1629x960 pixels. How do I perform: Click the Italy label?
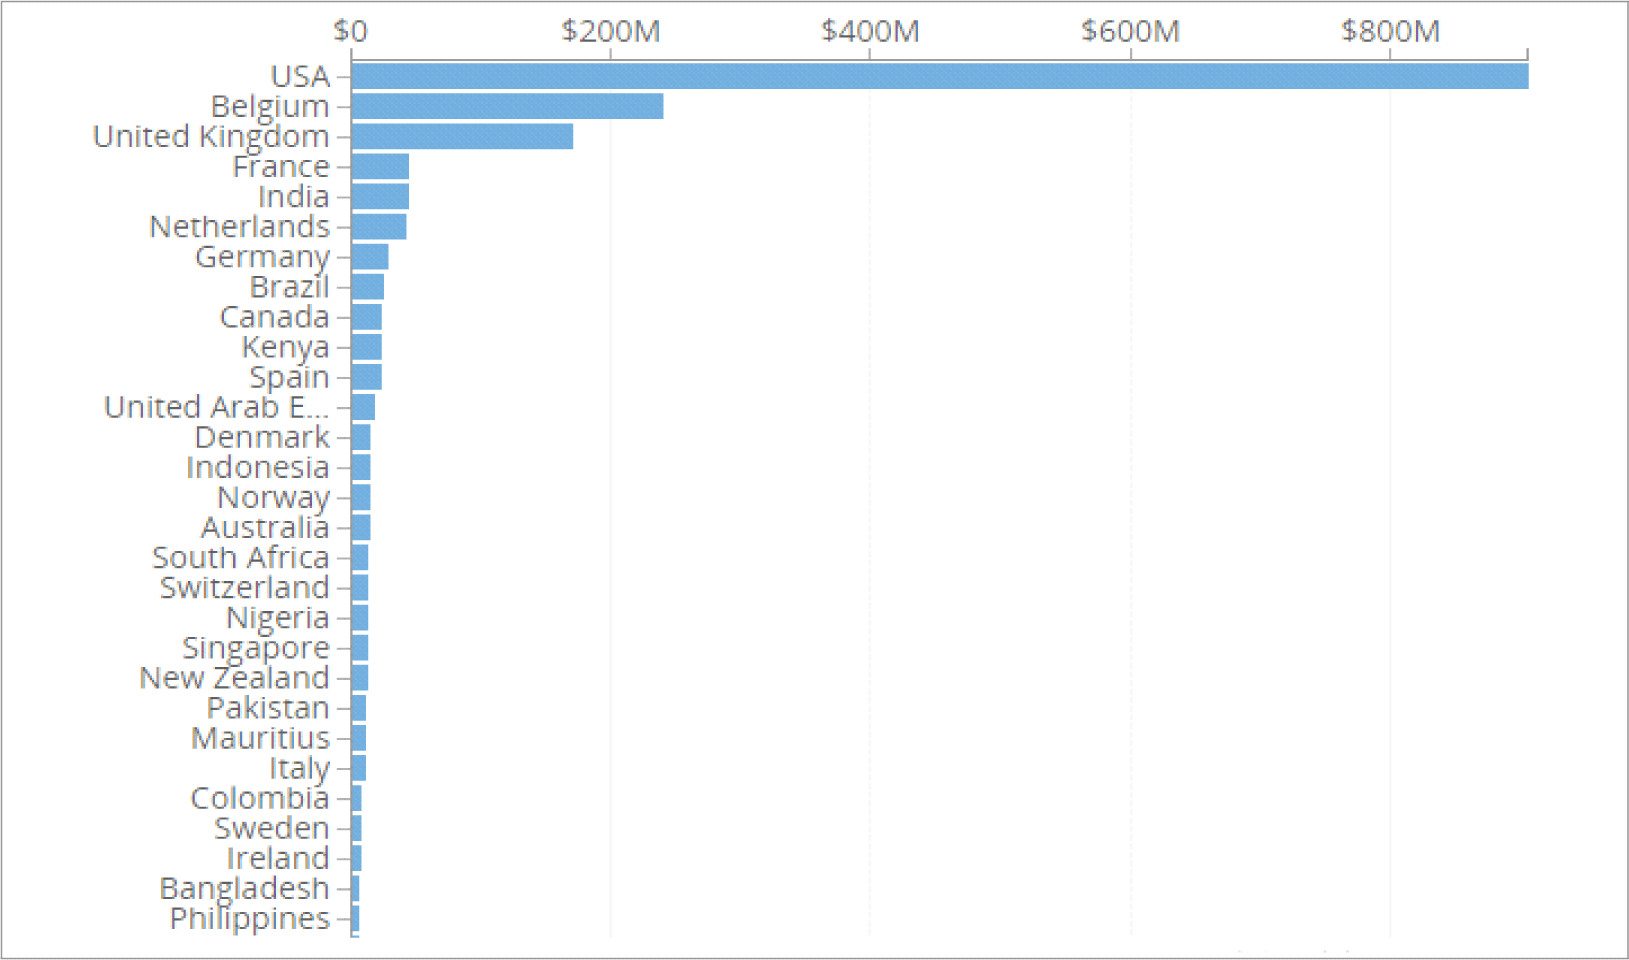click(300, 768)
